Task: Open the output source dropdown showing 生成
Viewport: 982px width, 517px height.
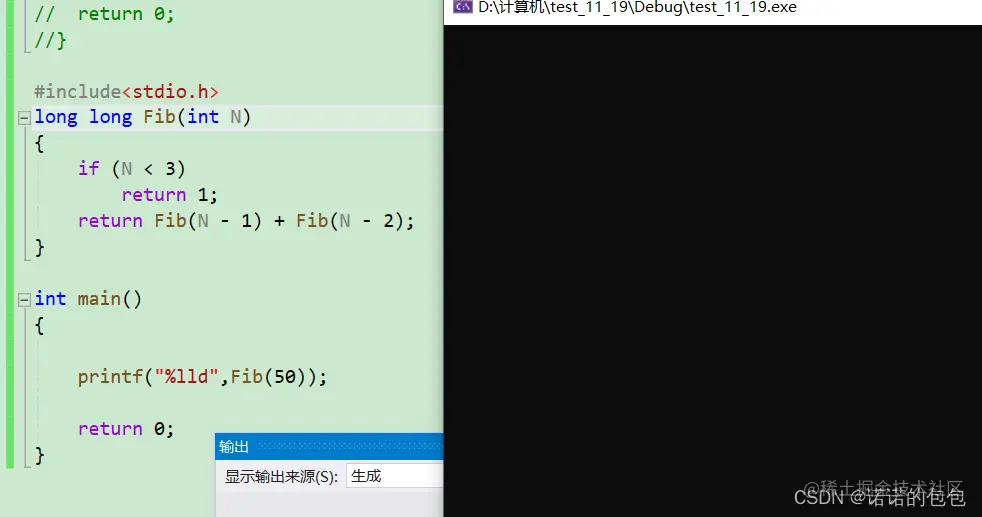Action: (x=395, y=476)
